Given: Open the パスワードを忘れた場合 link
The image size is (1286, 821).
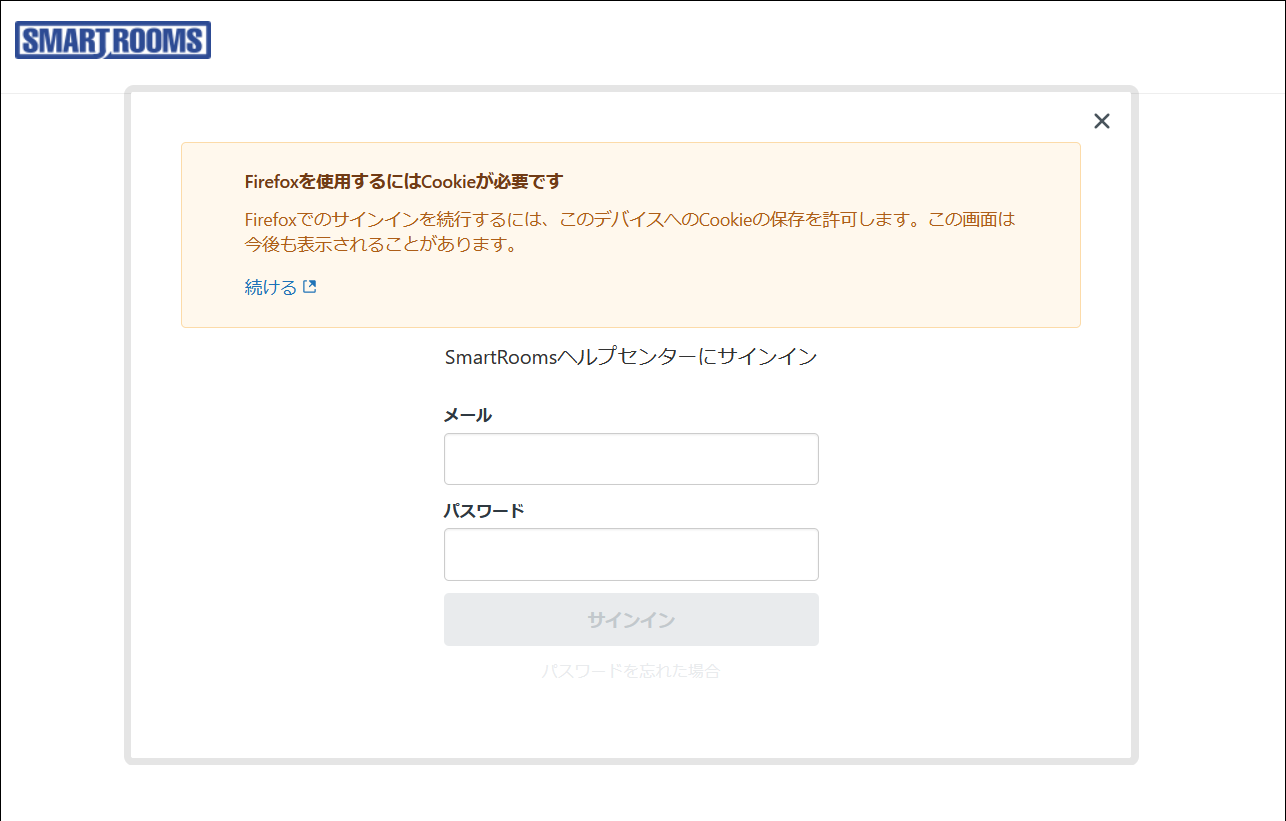Looking at the screenshot, I should pyautogui.click(x=631, y=671).
